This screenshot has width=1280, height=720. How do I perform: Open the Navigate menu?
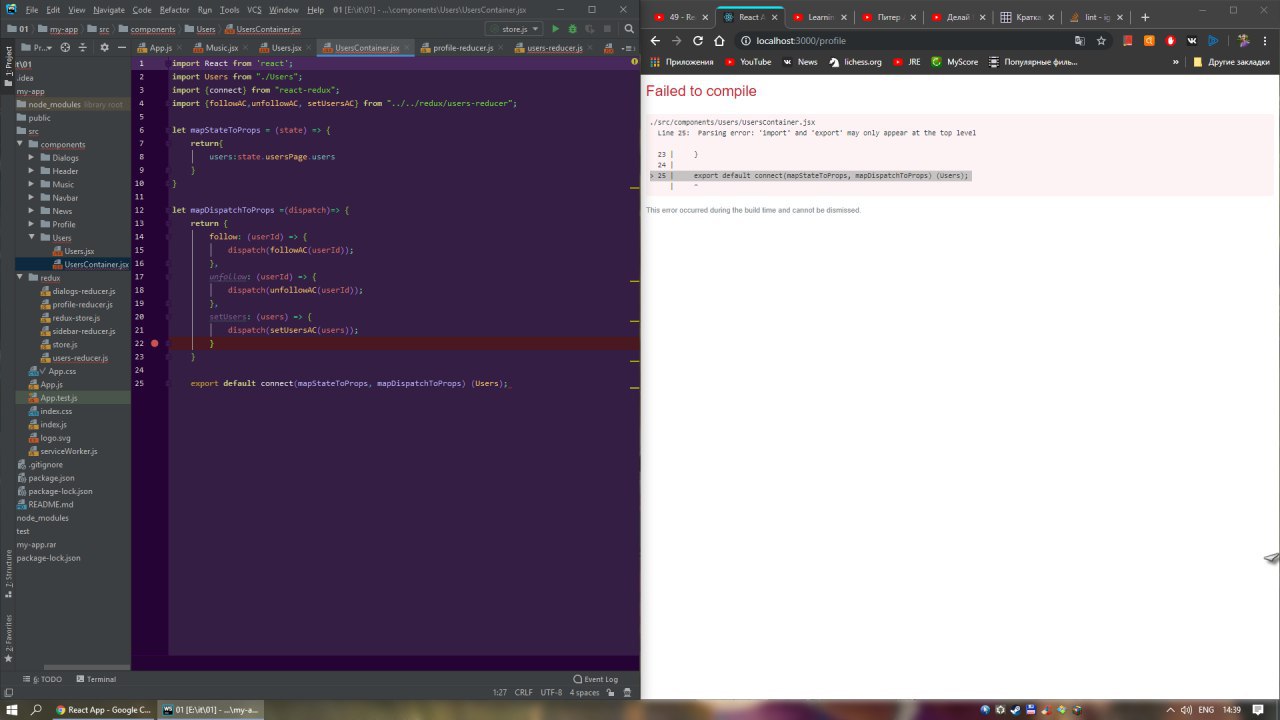pyautogui.click(x=109, y=9)
